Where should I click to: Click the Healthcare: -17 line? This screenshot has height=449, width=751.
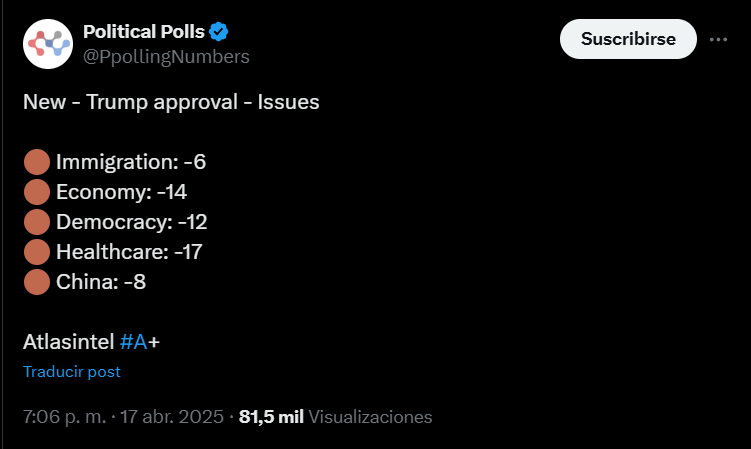129,252
